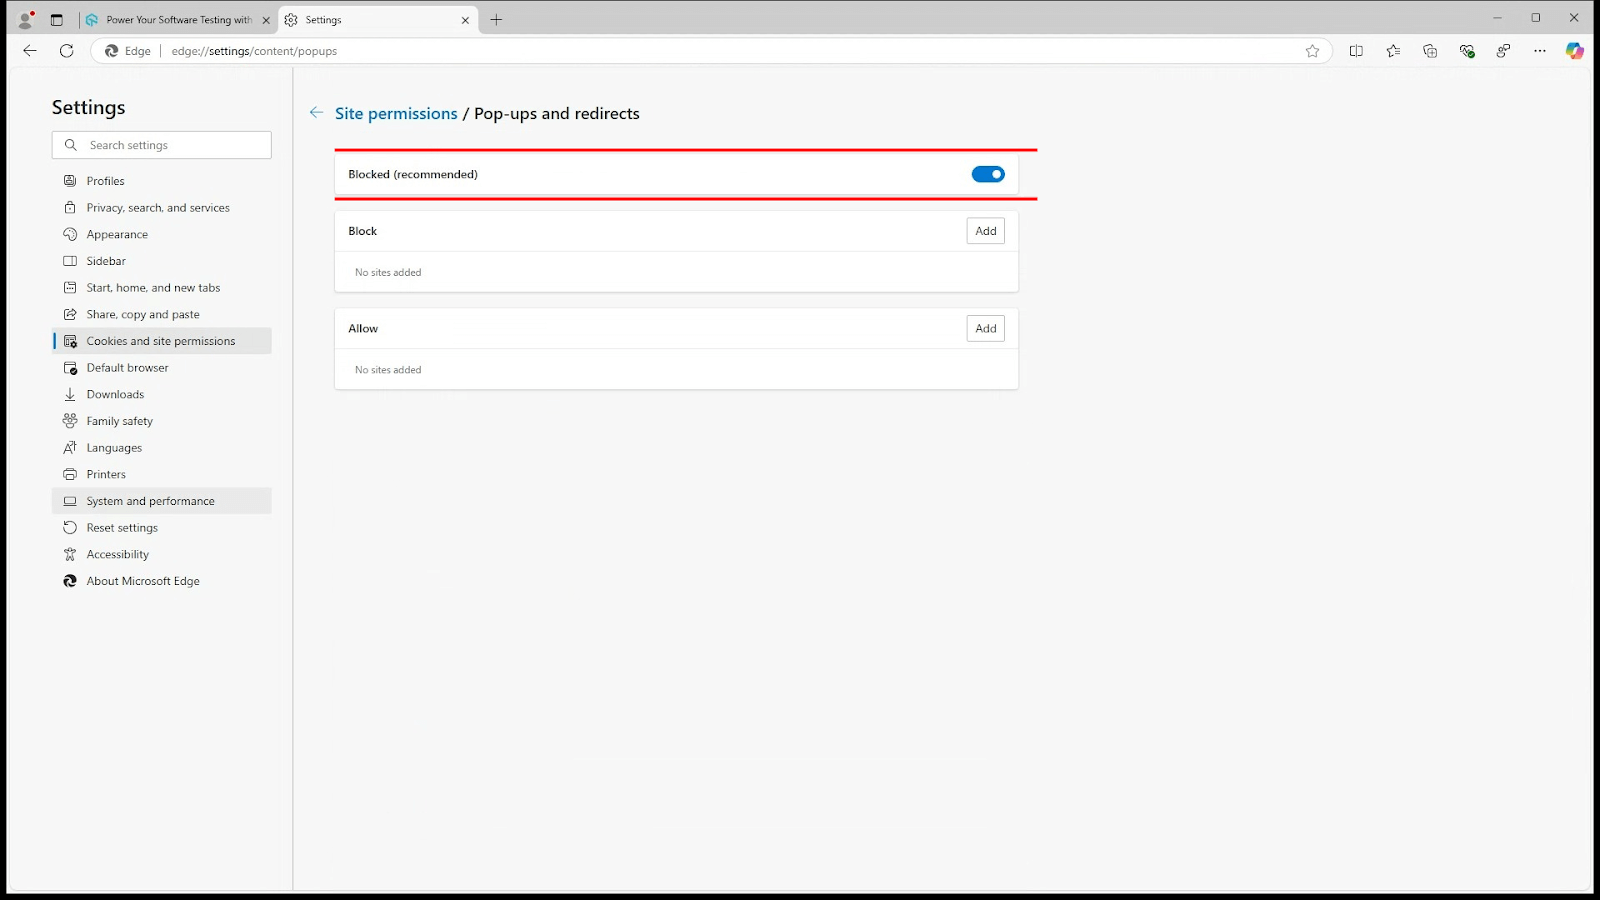The image size is (1600, 900).
Task: Click Add button in Block section
Action: (x=985, y=231)
